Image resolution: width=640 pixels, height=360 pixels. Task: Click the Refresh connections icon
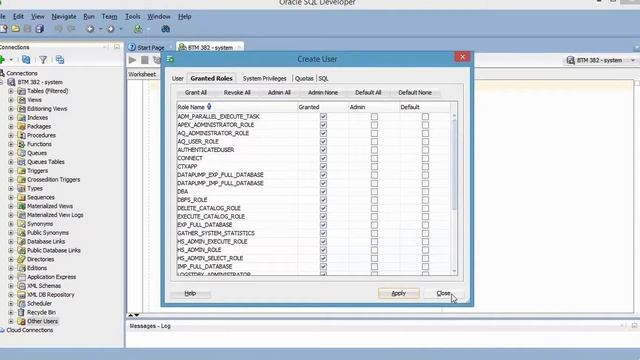(26, 60)
